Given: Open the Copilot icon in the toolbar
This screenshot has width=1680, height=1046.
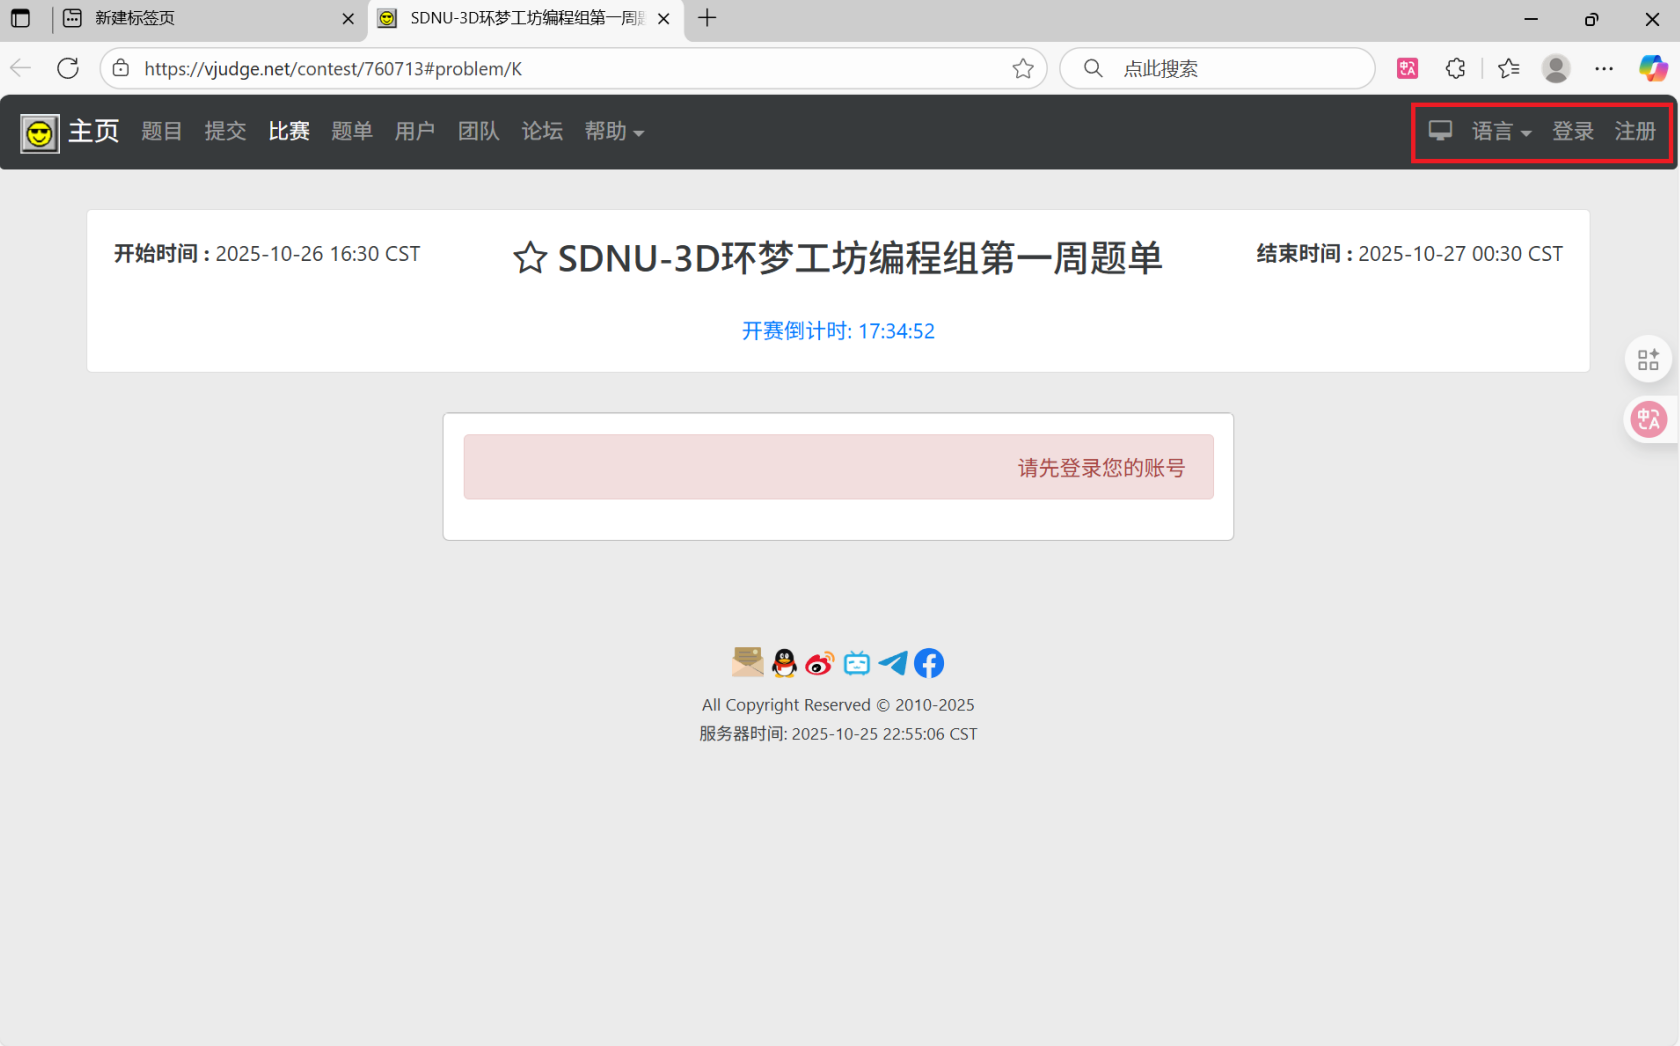Looking at the screenshot, I should (x=1652, y=68).
